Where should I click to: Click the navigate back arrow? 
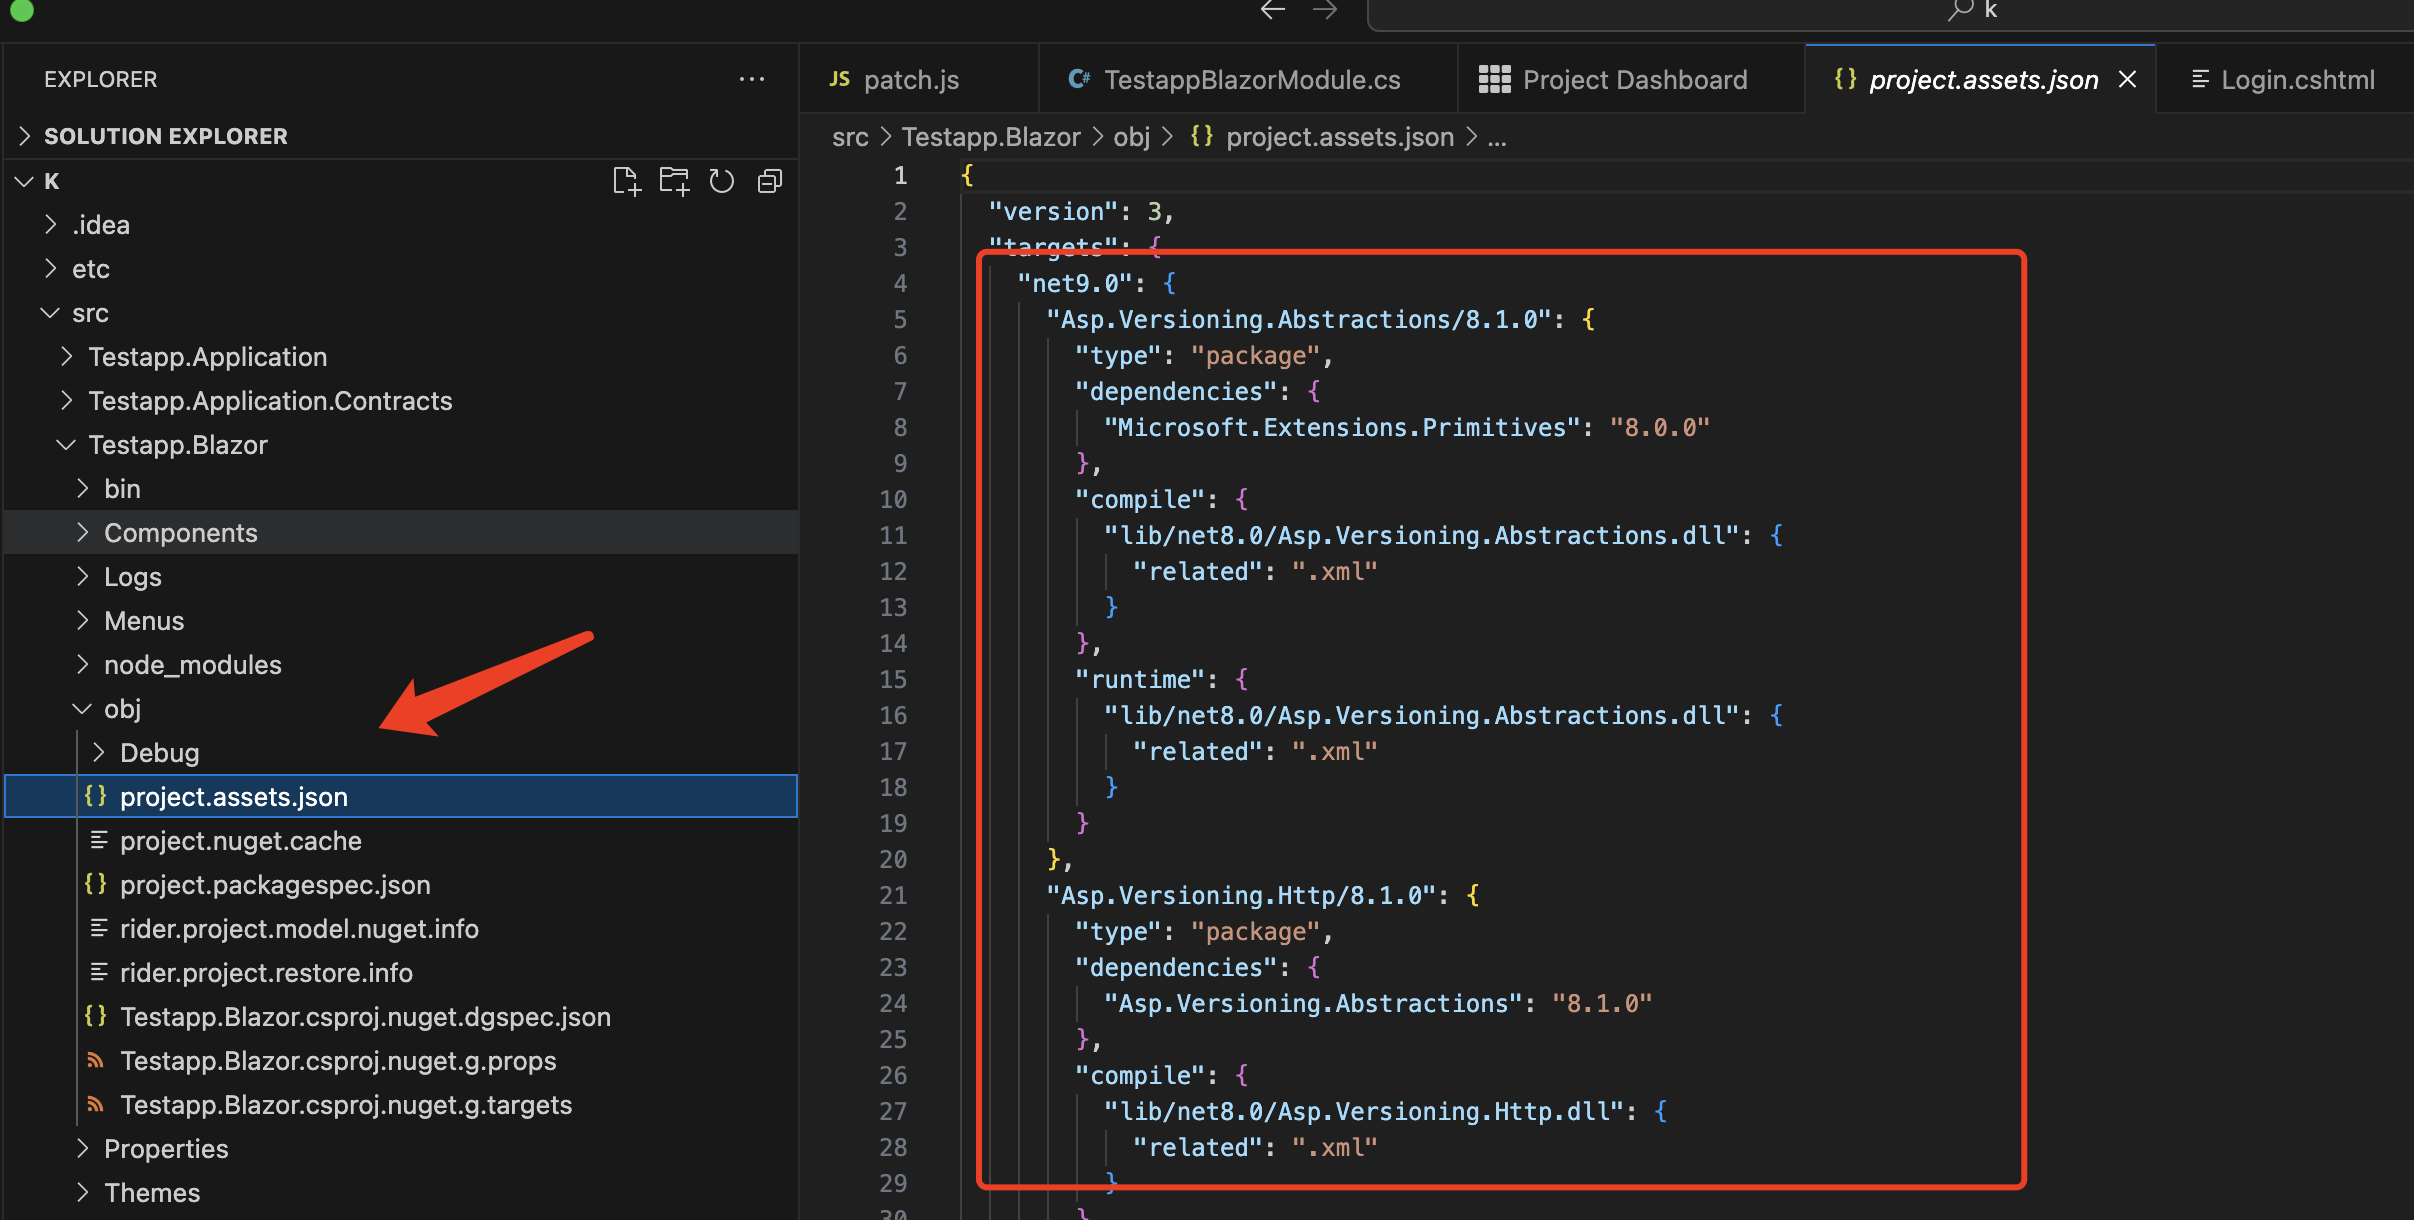coord(1273,11)
